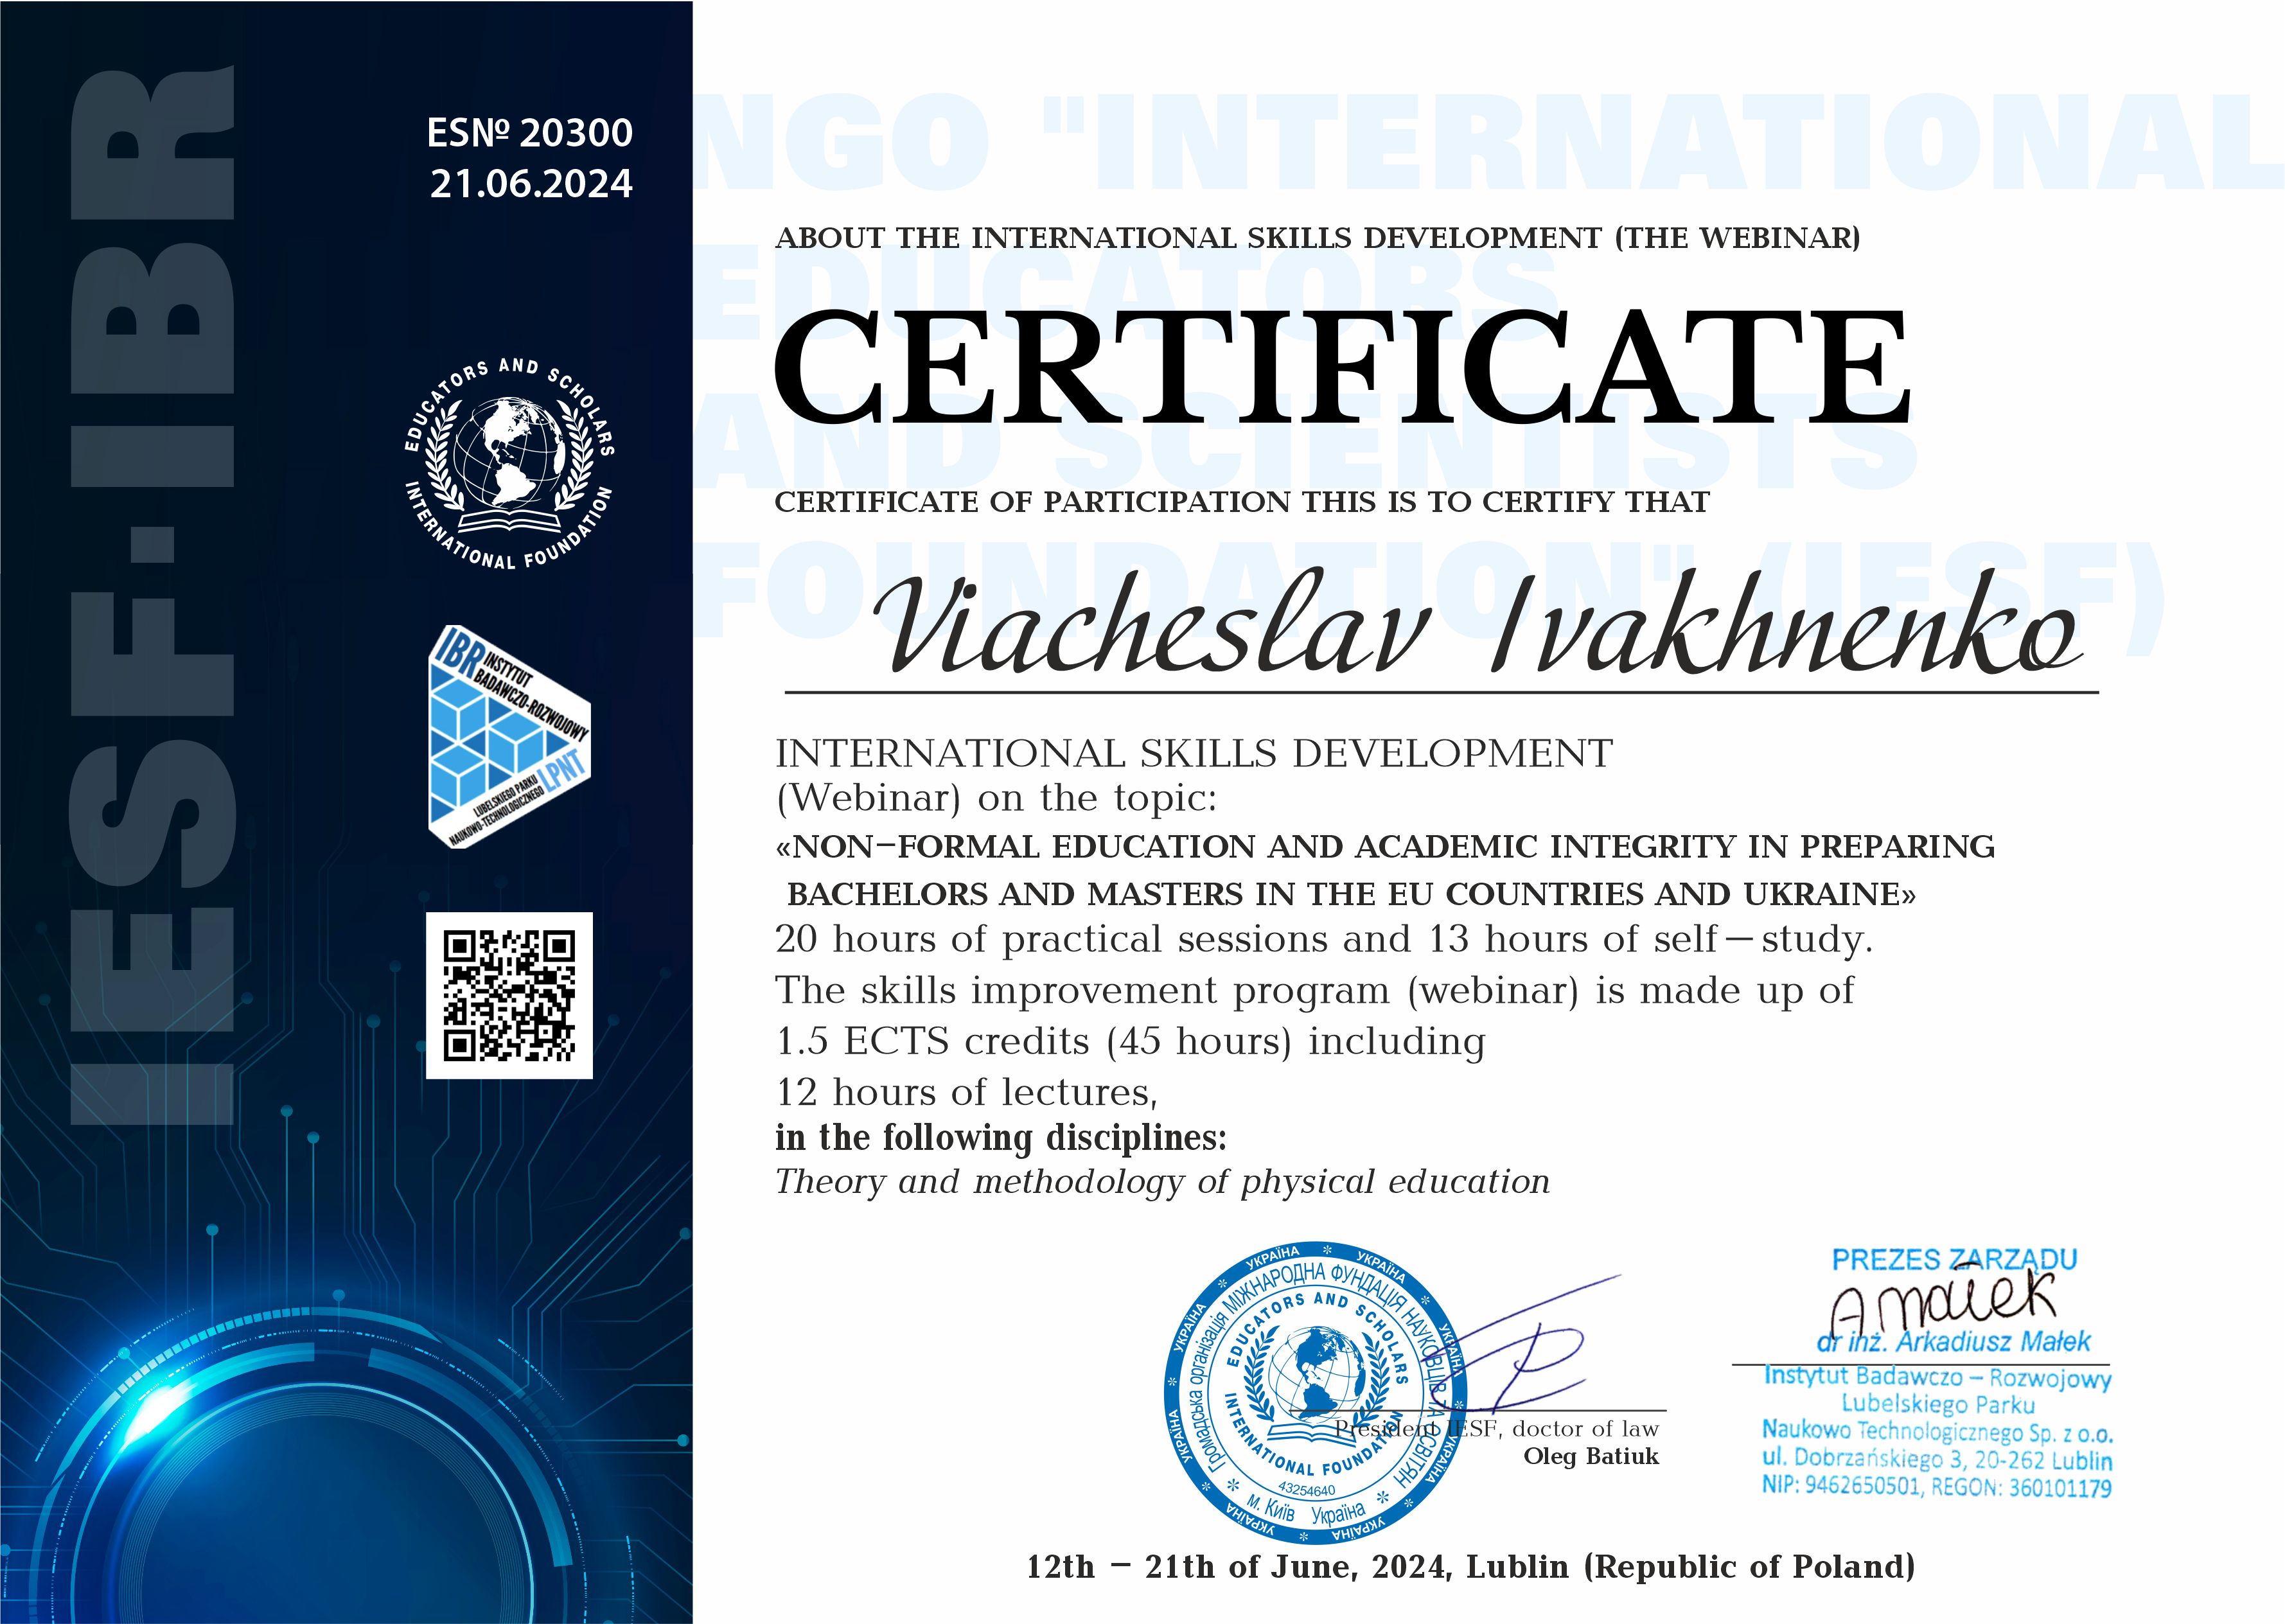Click the Theory and methodology discipline line
Image resolution: width=2285 pixels, height=1624 pixels.
[x=1162, y=1182]
